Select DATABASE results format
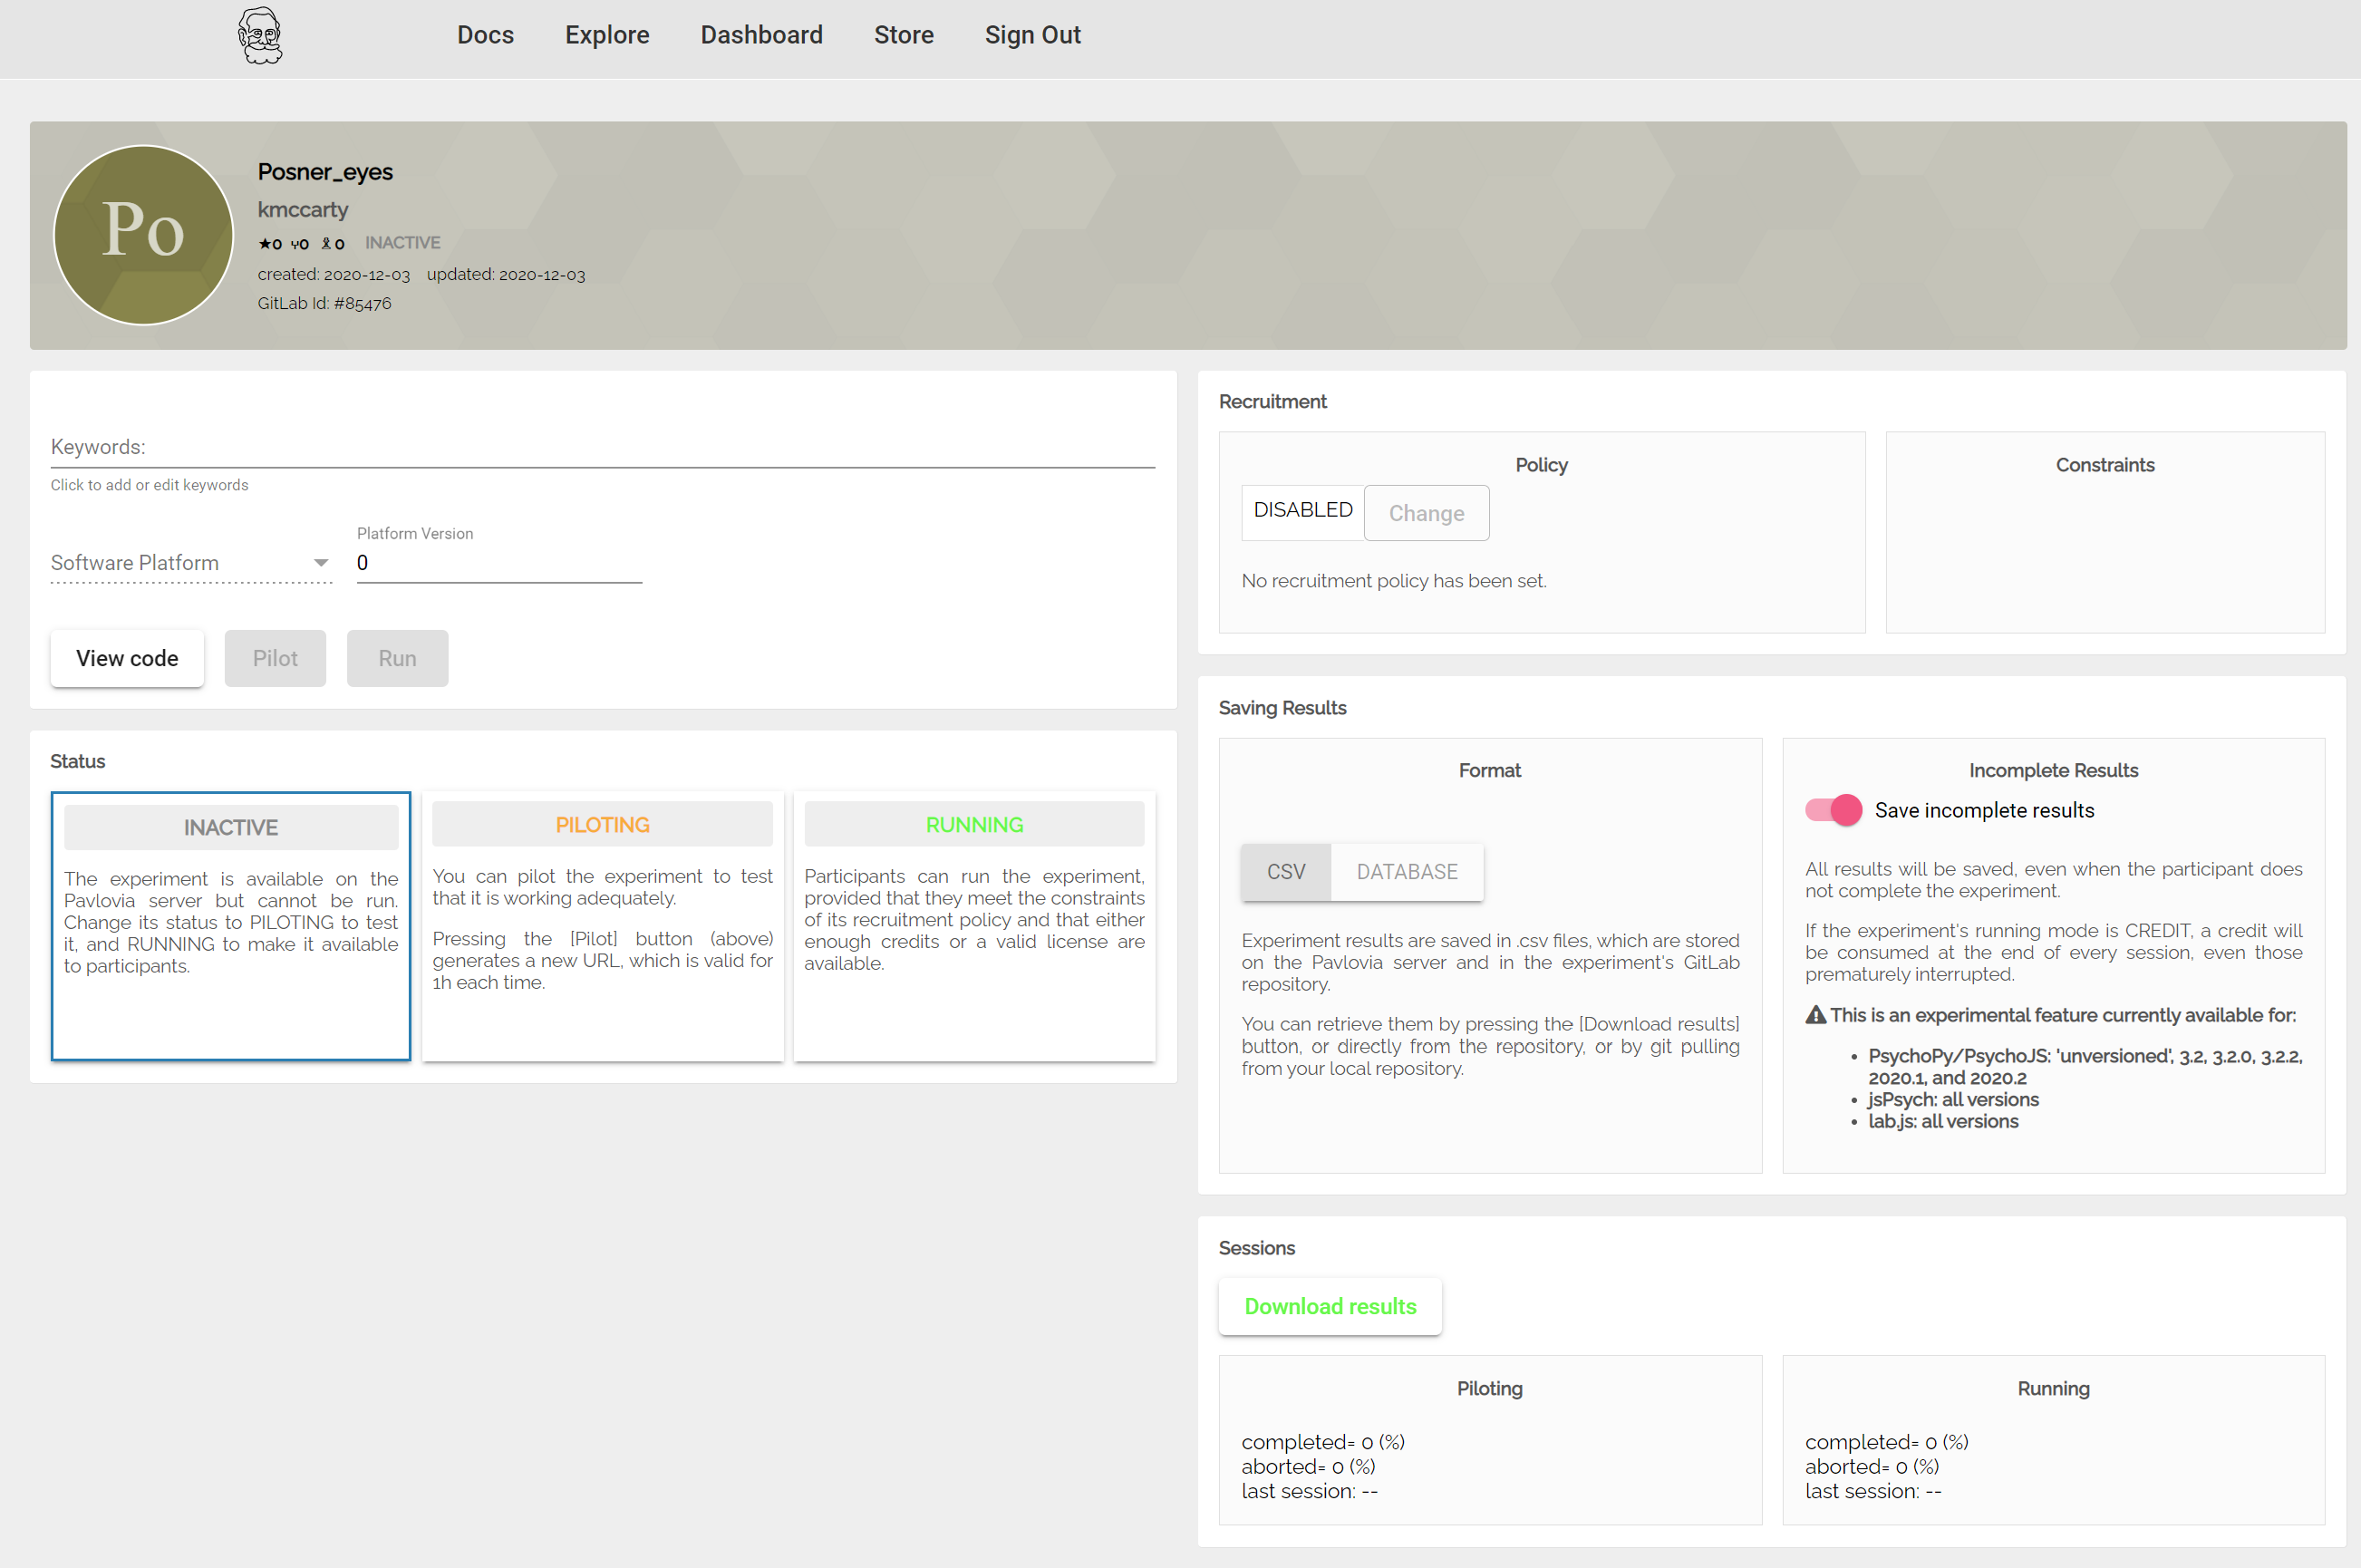This screenshot has height=1568, width=2361. [1406, 872]
